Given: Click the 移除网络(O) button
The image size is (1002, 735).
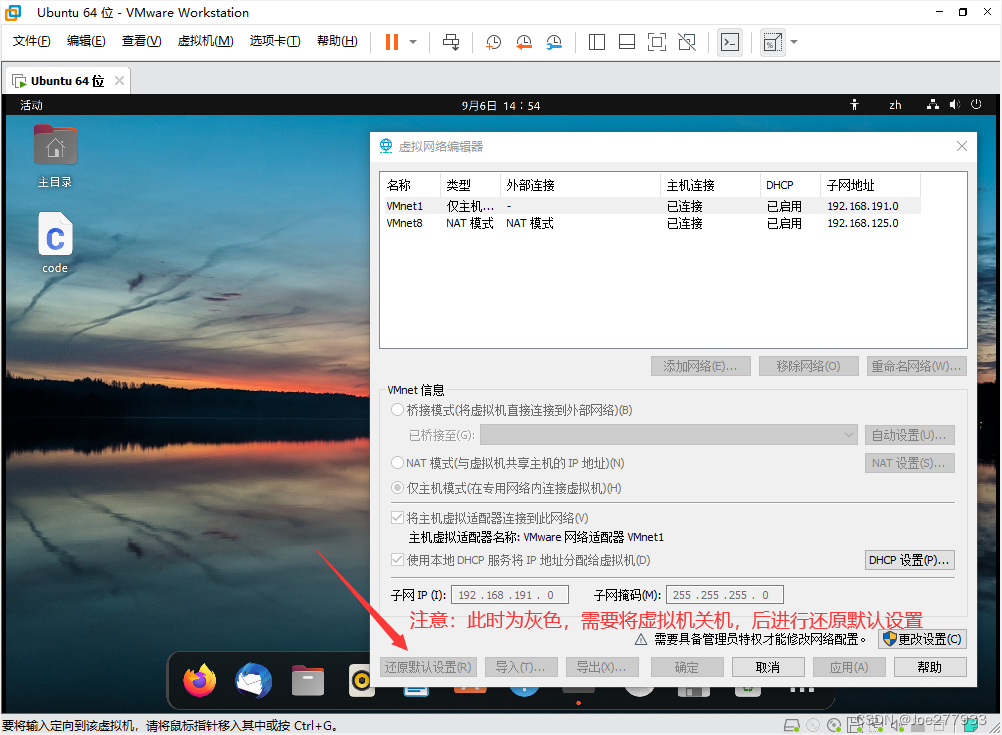Looking at the screenshot, I should point(808,366).
